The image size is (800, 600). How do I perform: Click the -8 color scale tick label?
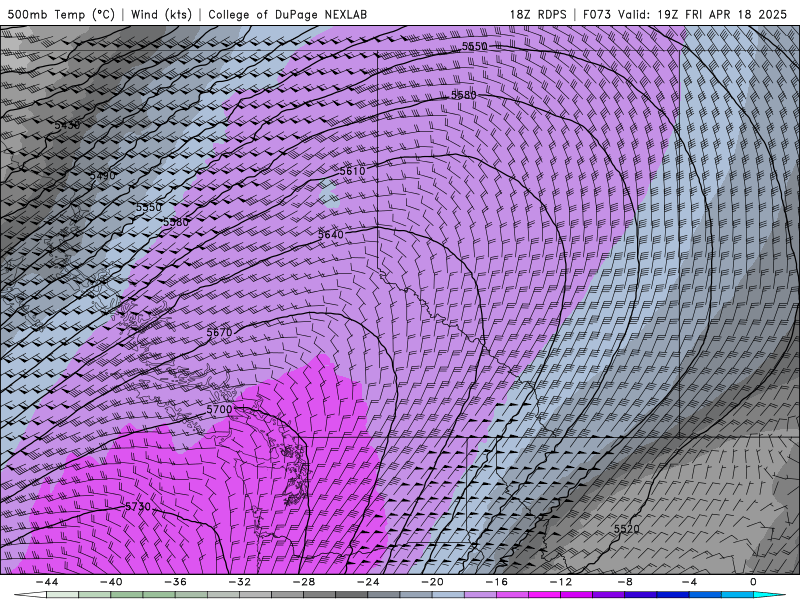pyautogui.click(x=626, y=582)
